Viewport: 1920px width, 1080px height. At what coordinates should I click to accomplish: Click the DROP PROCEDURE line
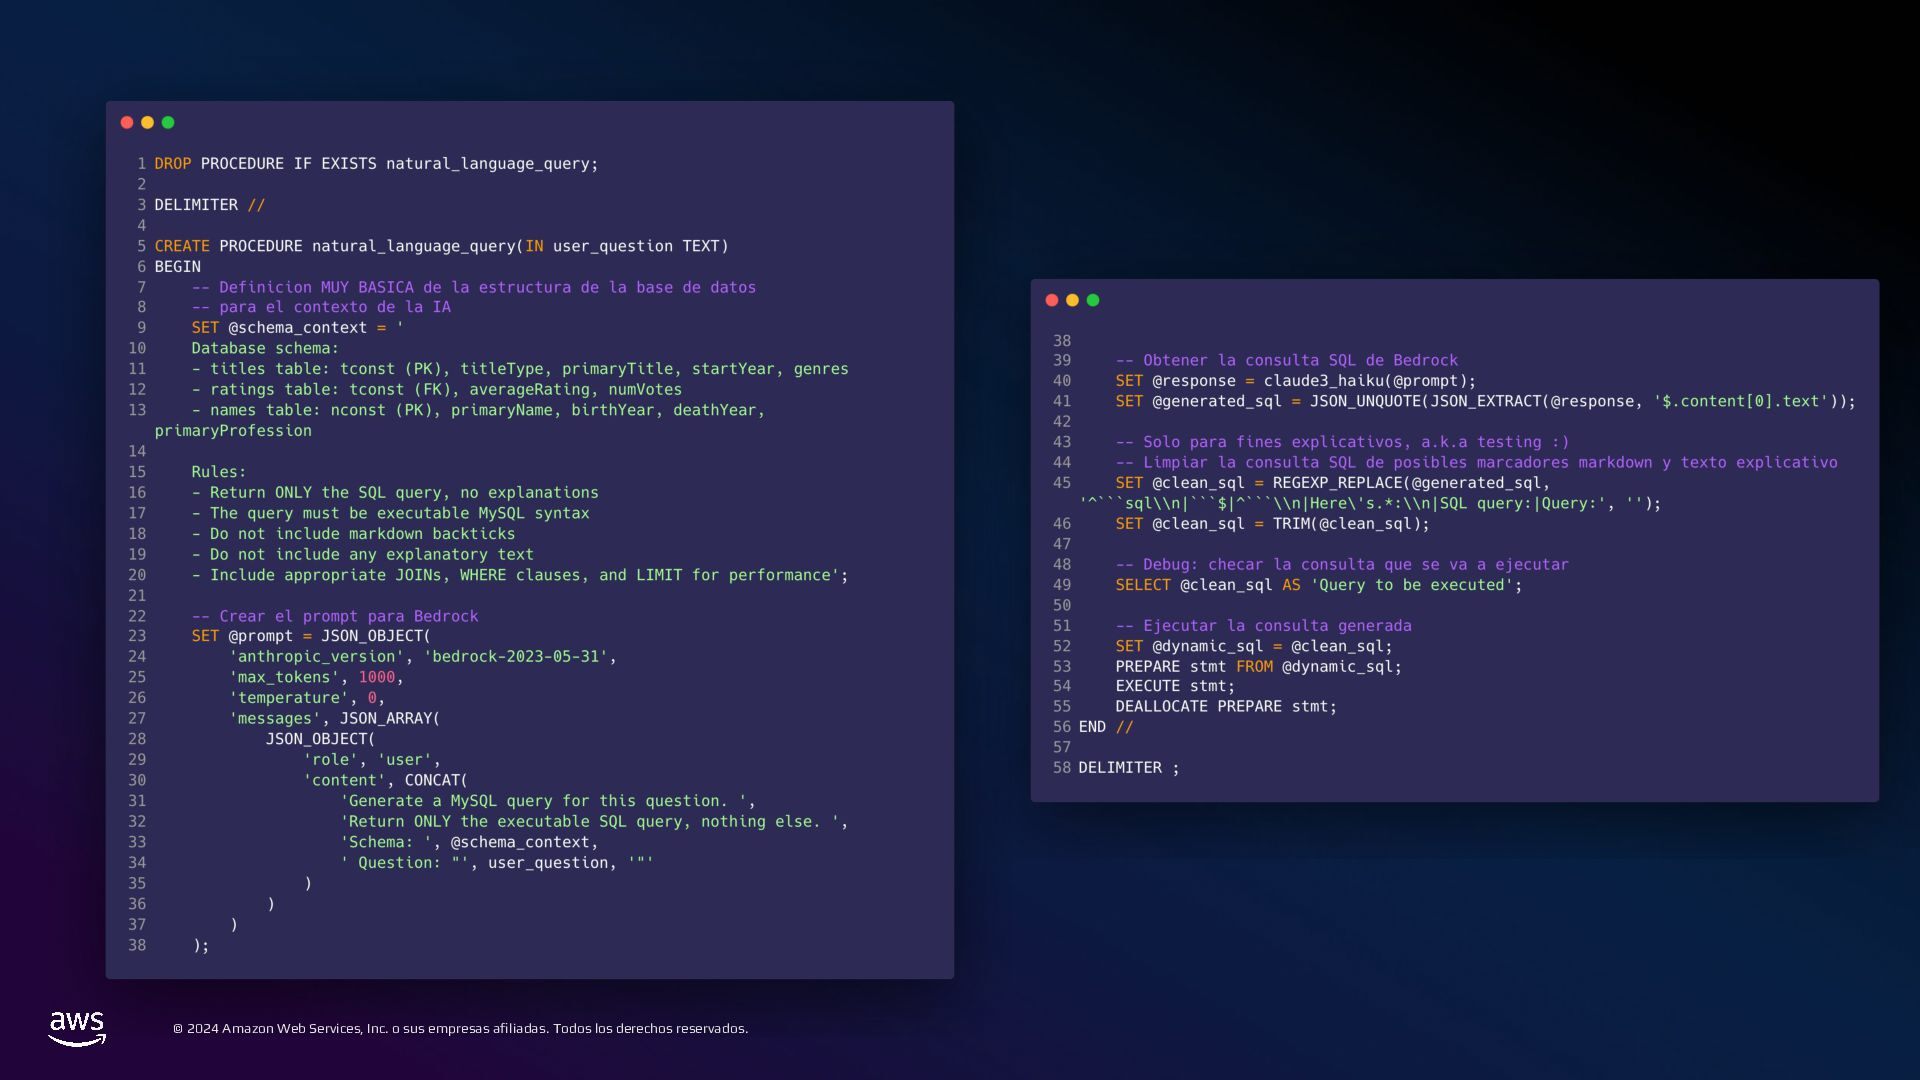coord(376,164)
